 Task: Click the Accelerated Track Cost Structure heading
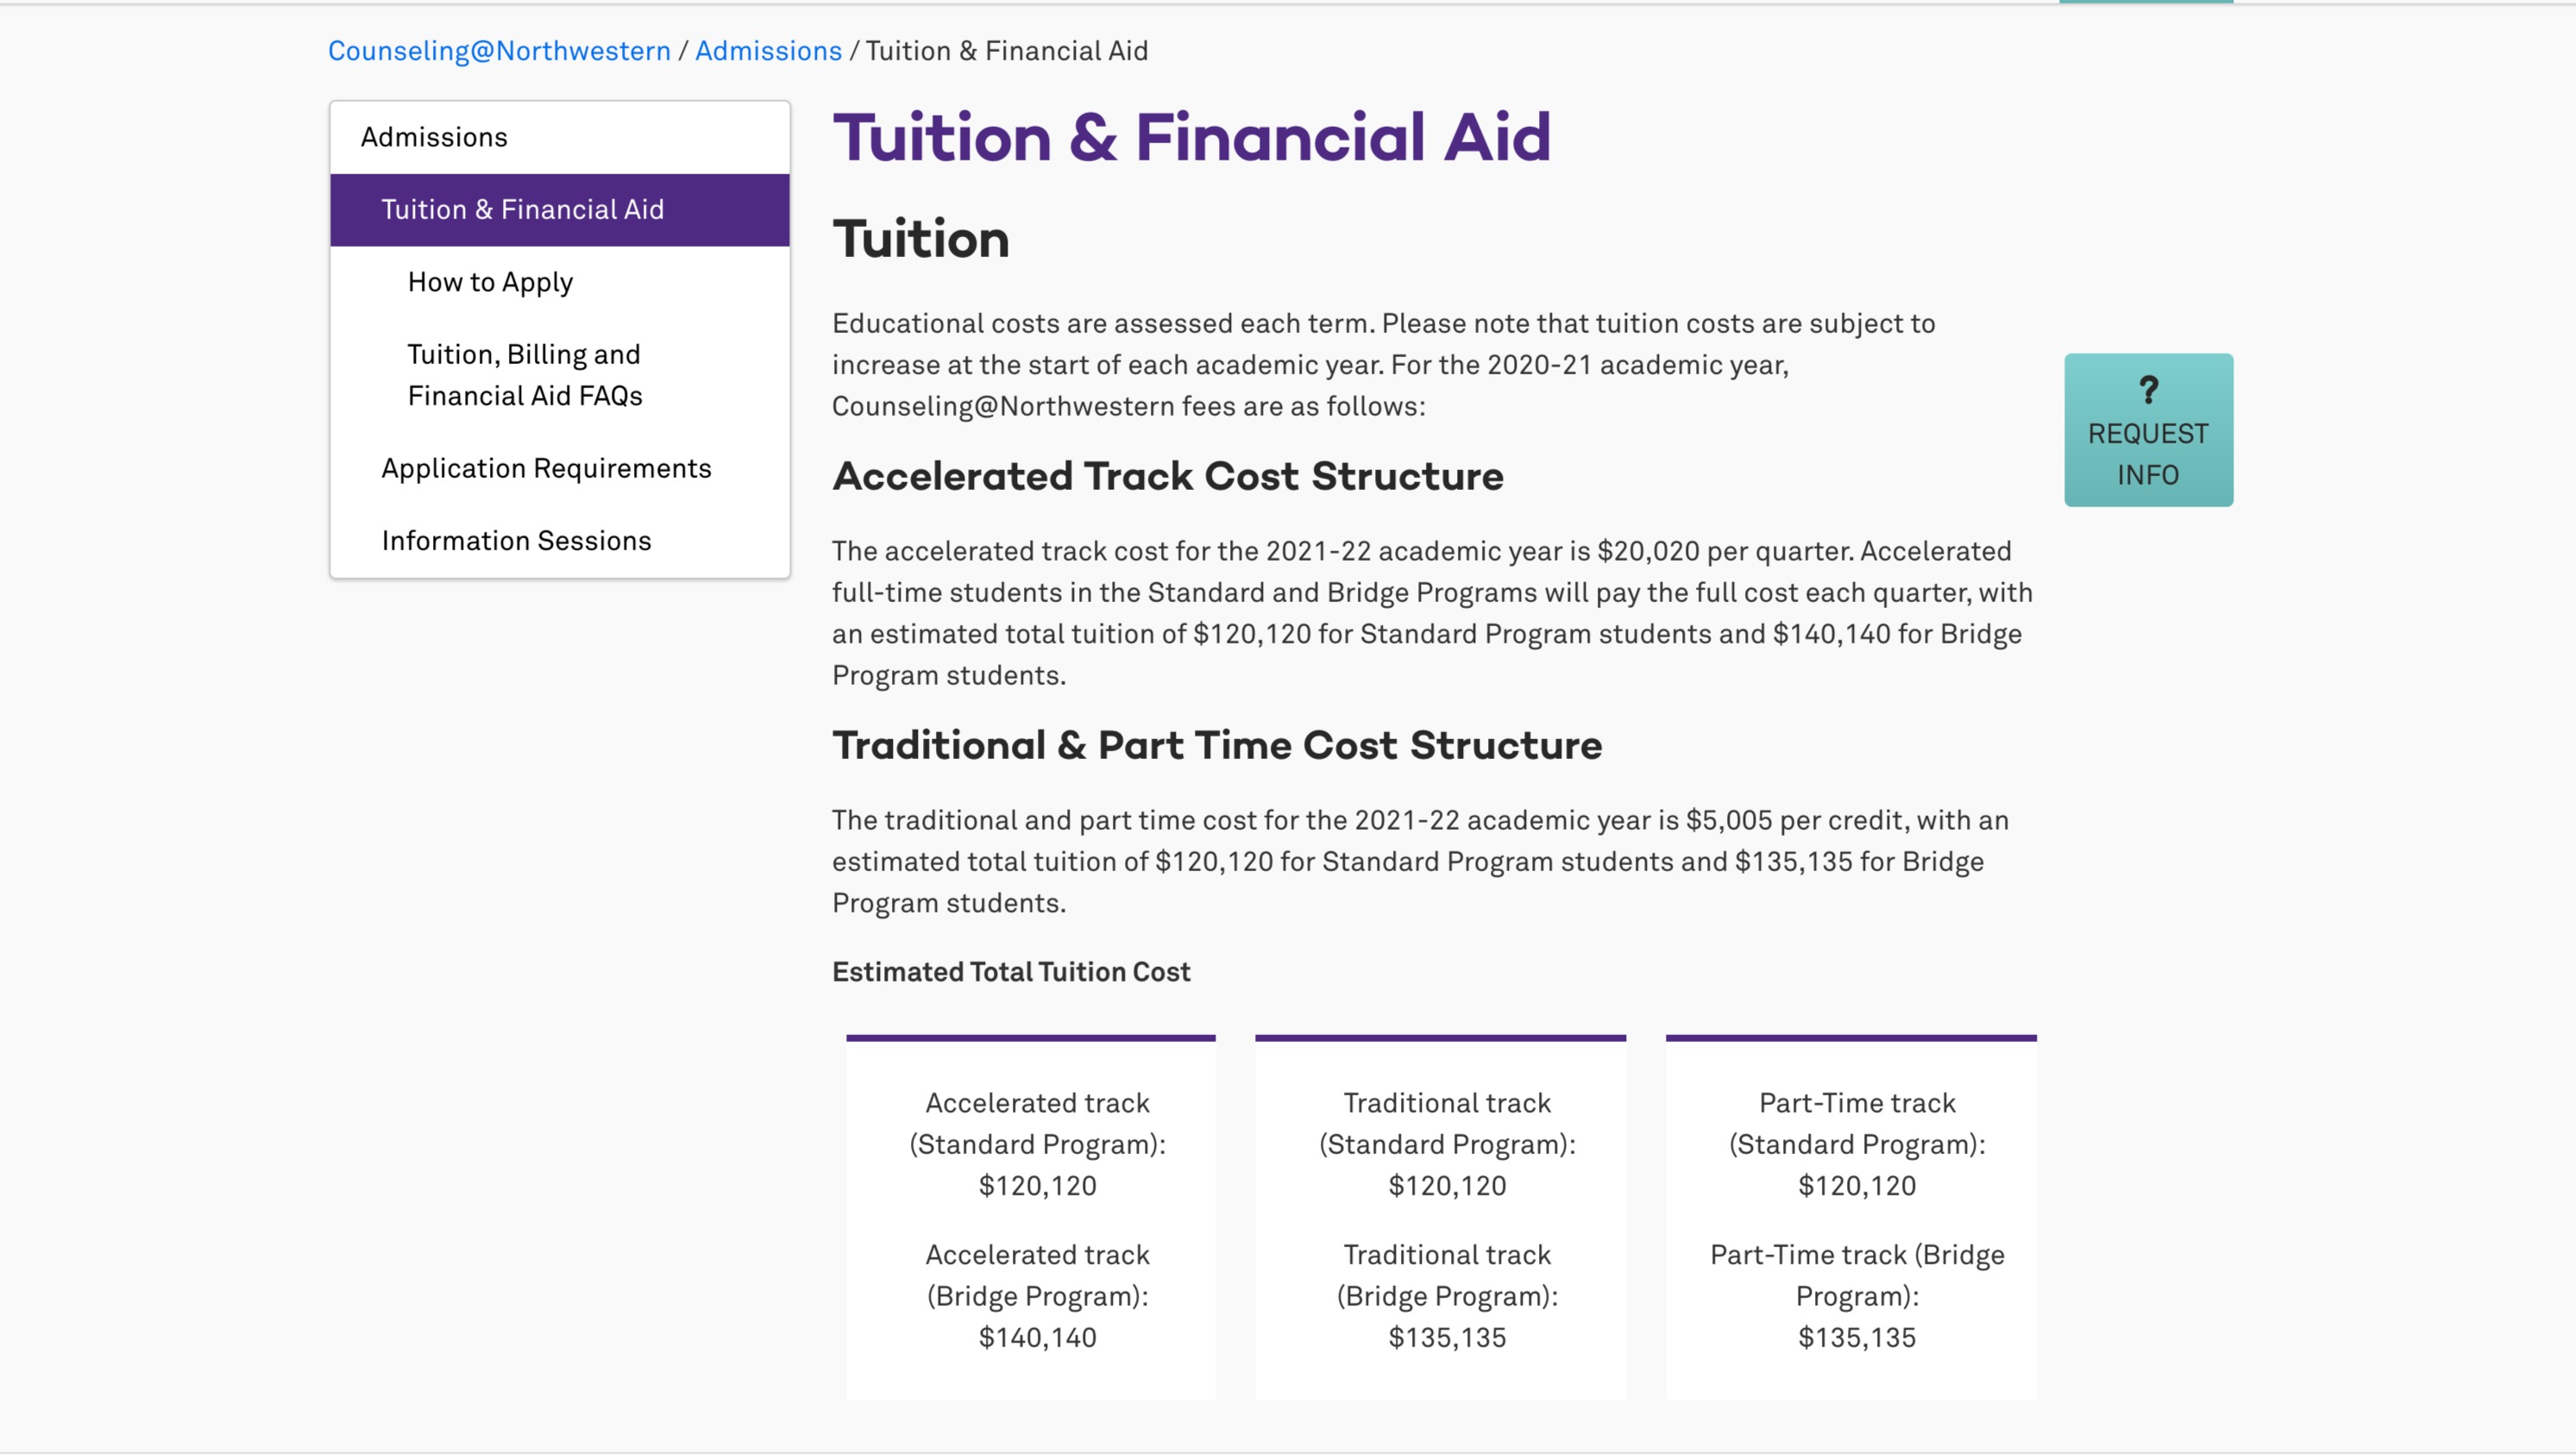[1168, 476]
